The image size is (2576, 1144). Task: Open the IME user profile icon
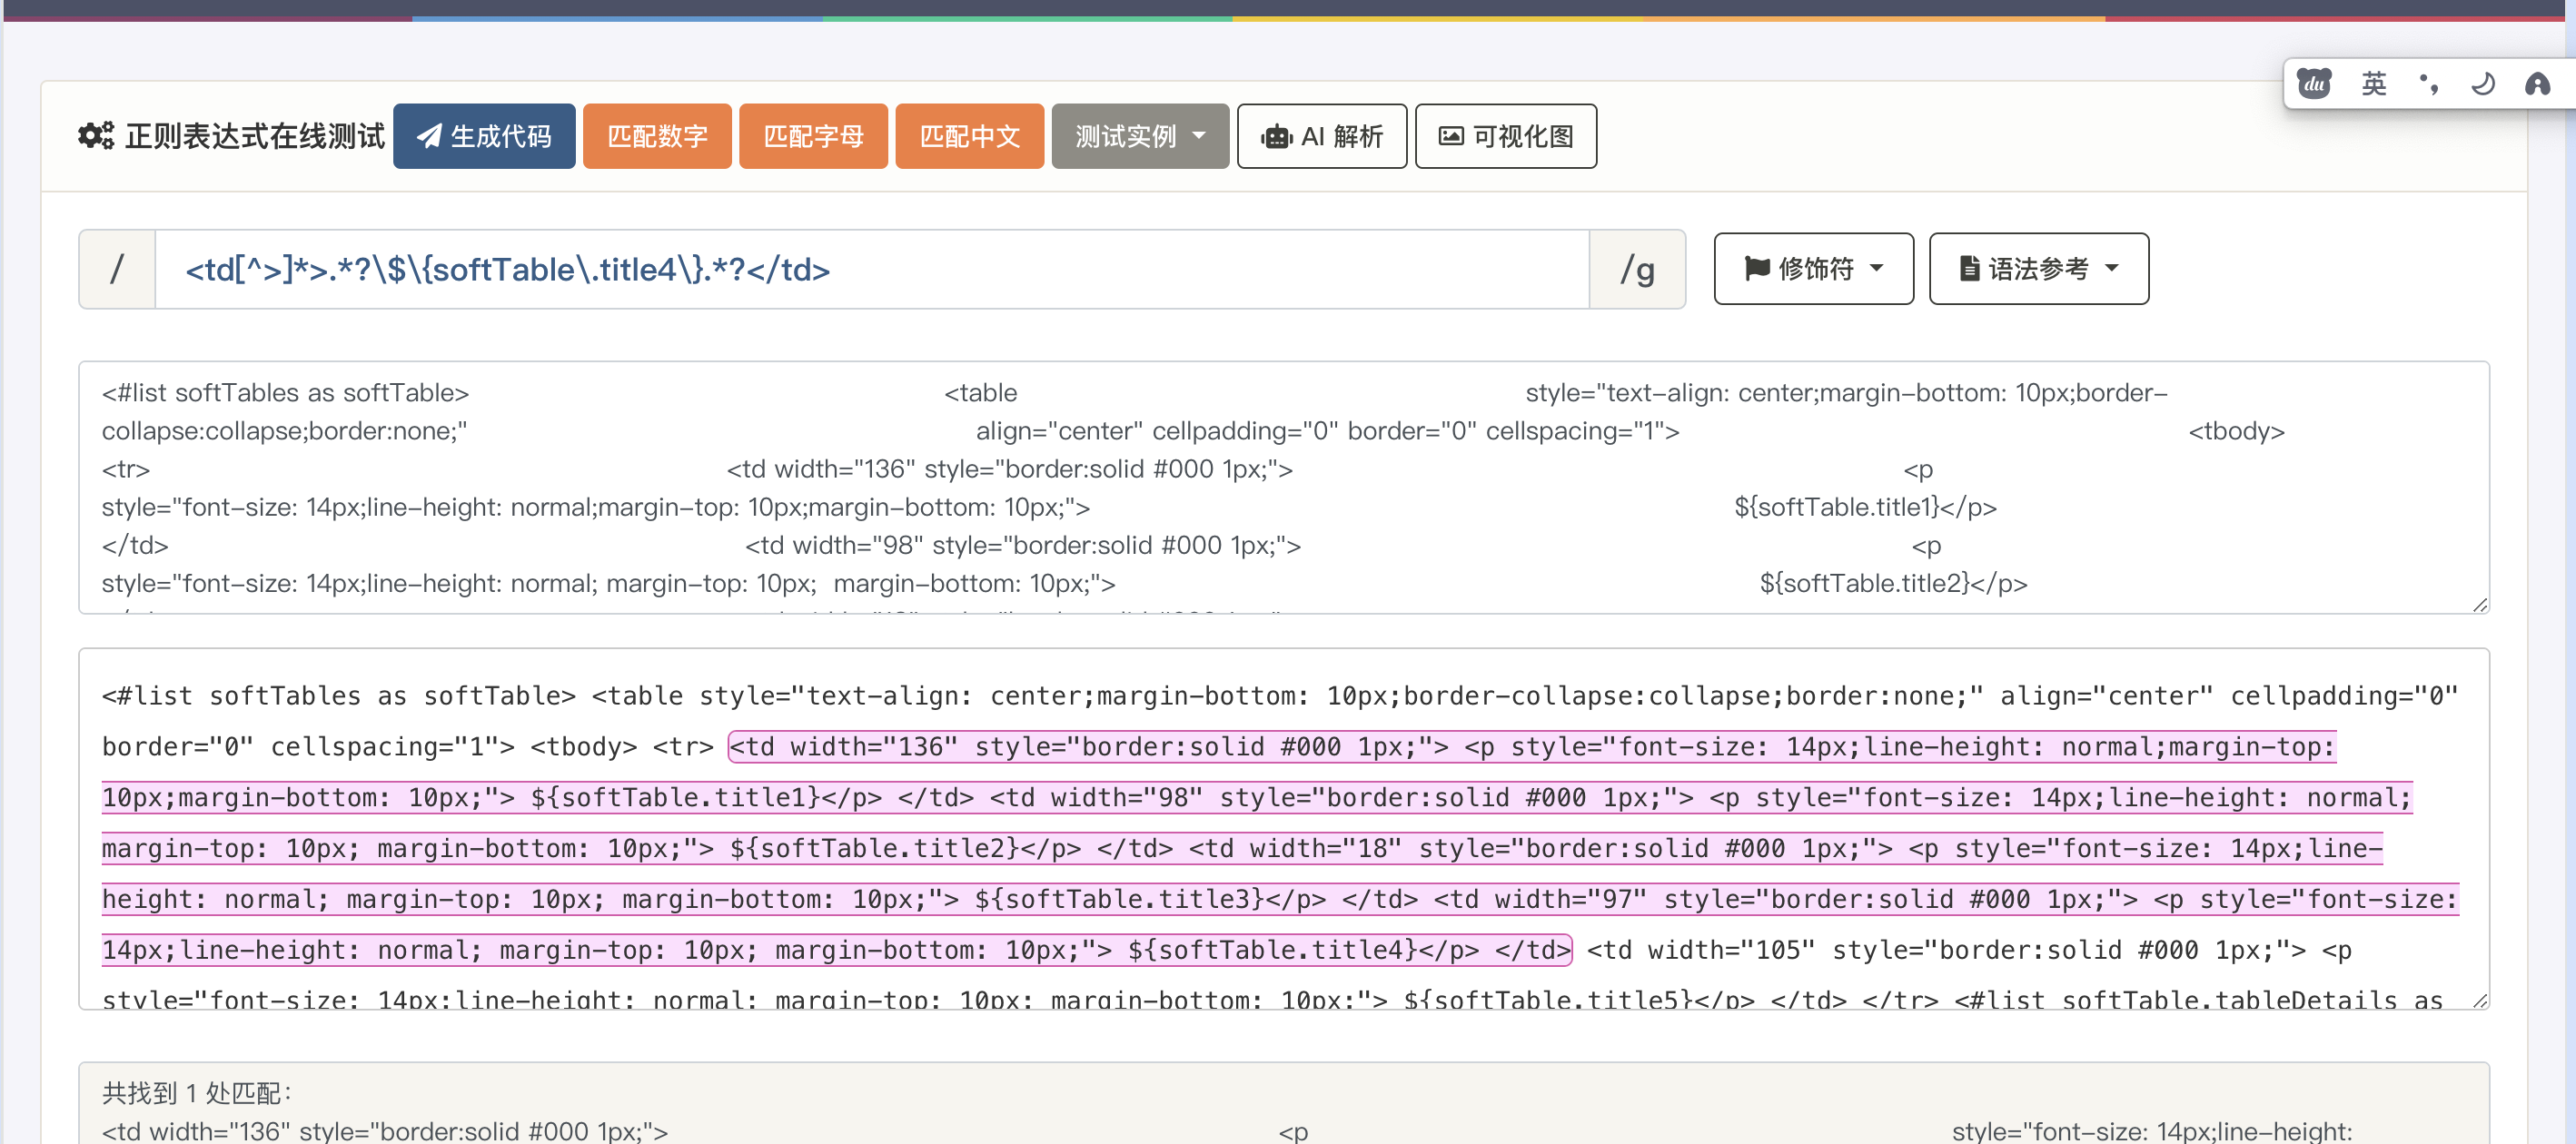(2537, 84)
